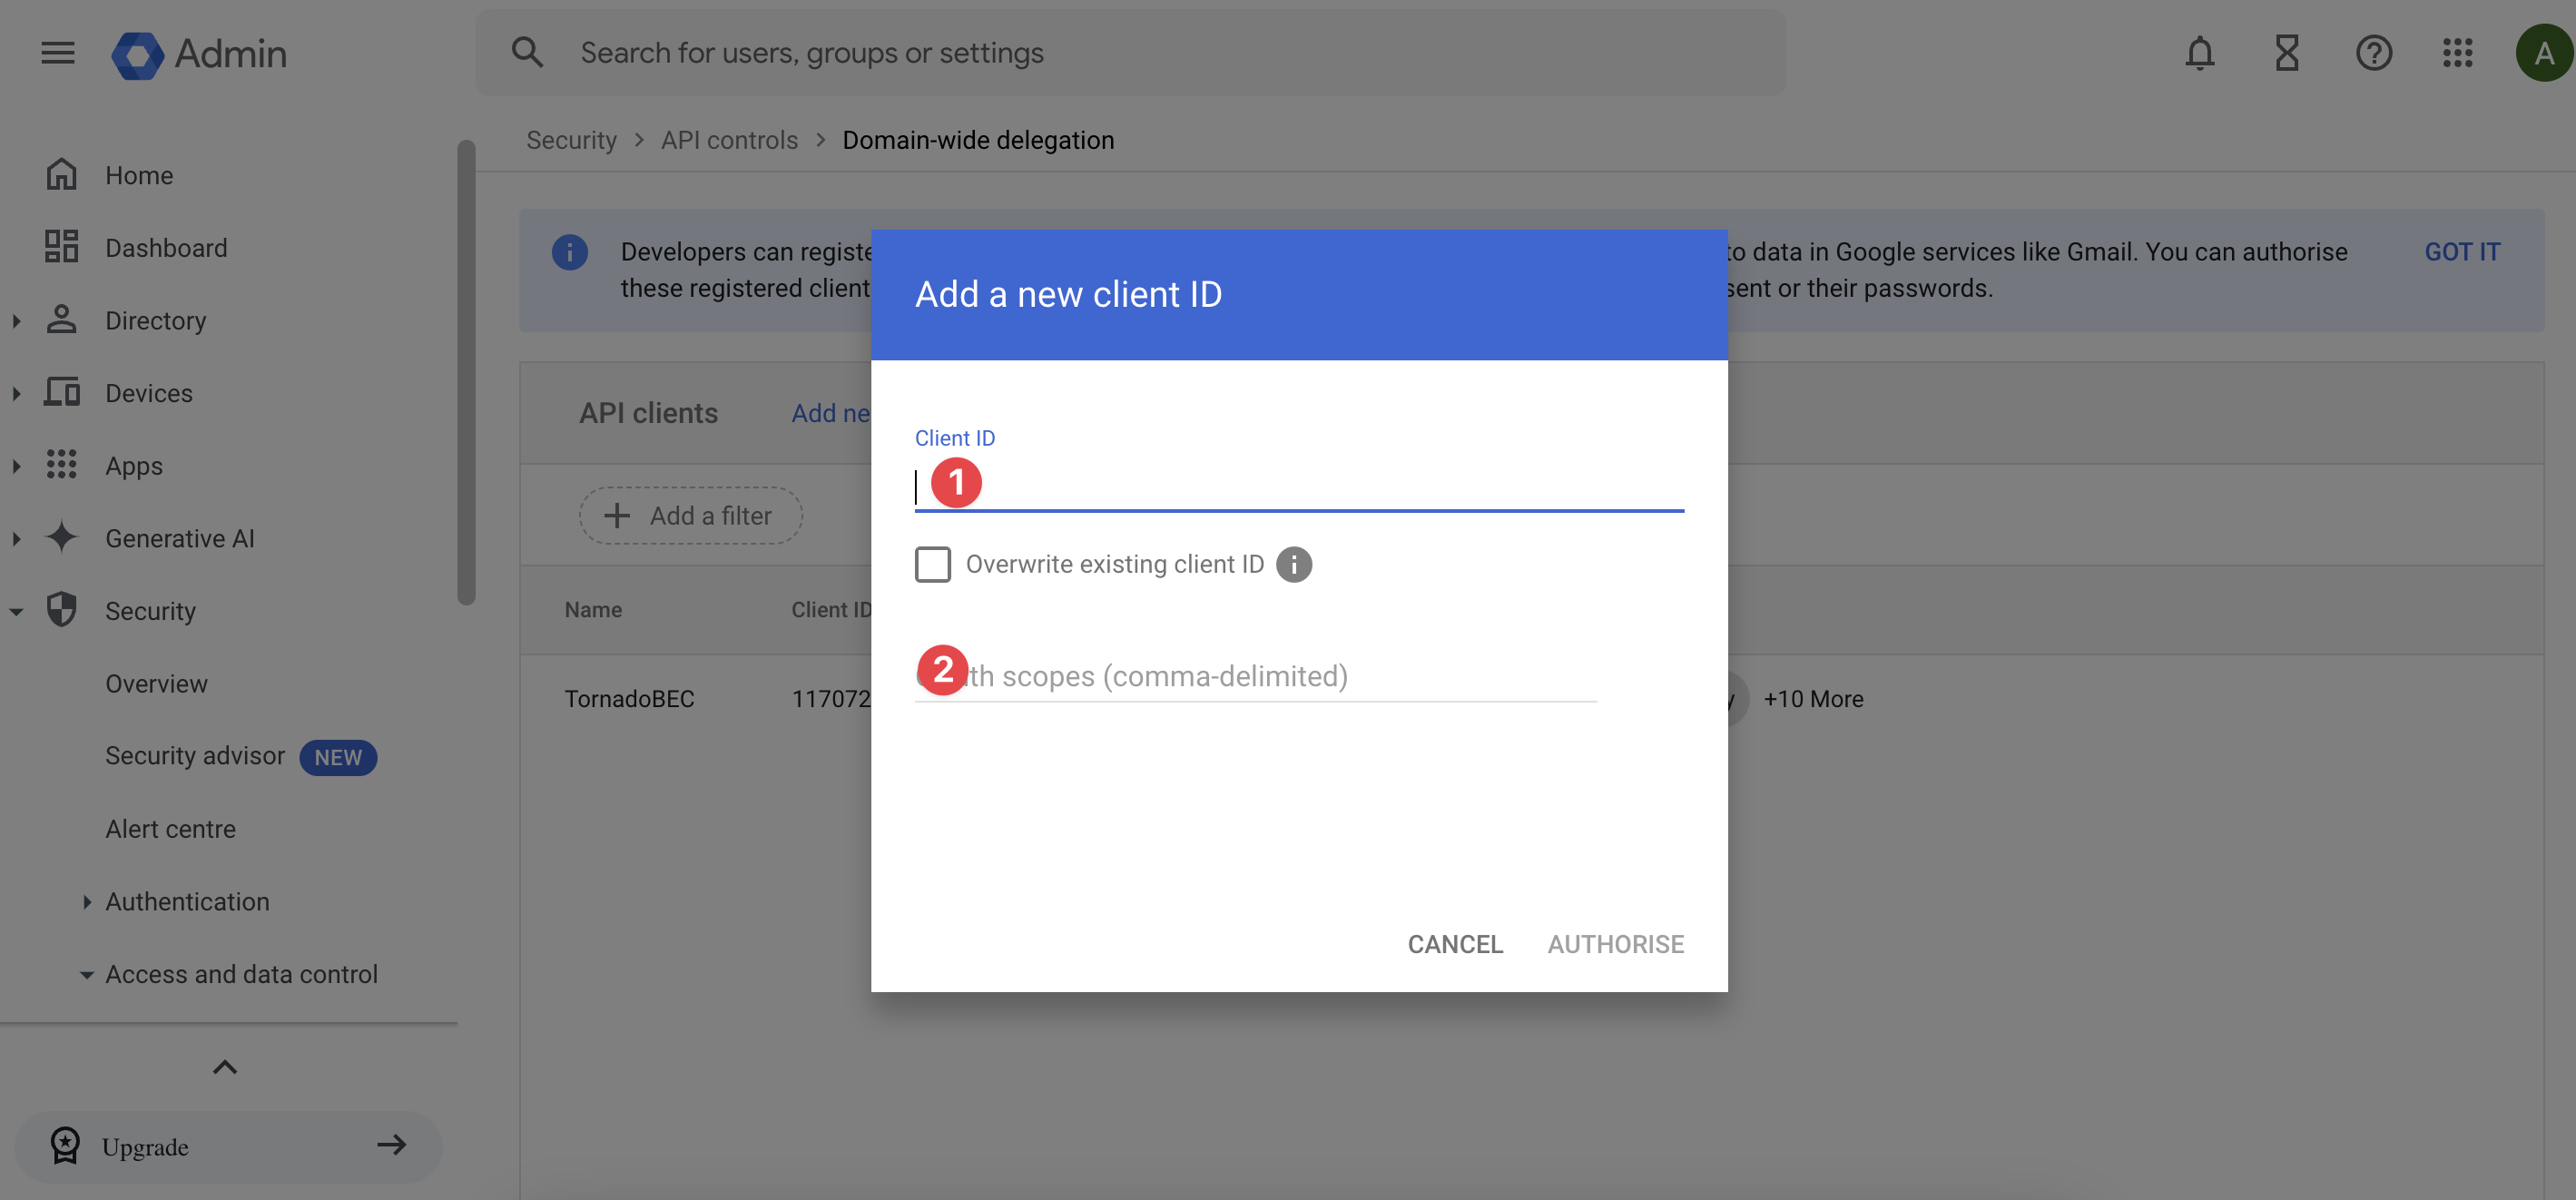Expand the Authentication submenu

point(87,902)
